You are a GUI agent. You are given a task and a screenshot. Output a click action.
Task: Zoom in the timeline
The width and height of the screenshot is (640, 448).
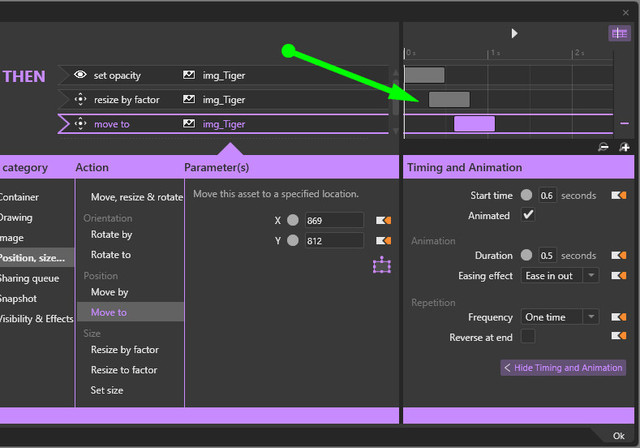tap(624, 147)
